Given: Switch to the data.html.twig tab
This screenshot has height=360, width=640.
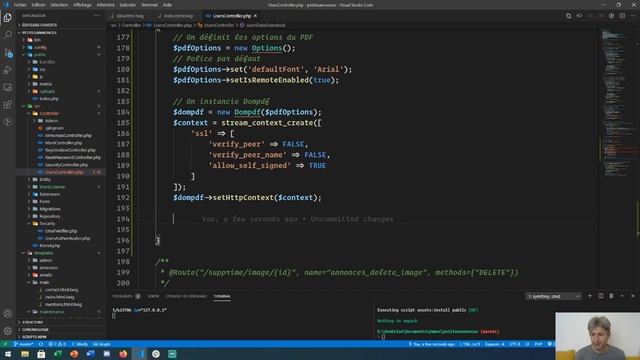Looking at the screenshot, I should 130,16.
